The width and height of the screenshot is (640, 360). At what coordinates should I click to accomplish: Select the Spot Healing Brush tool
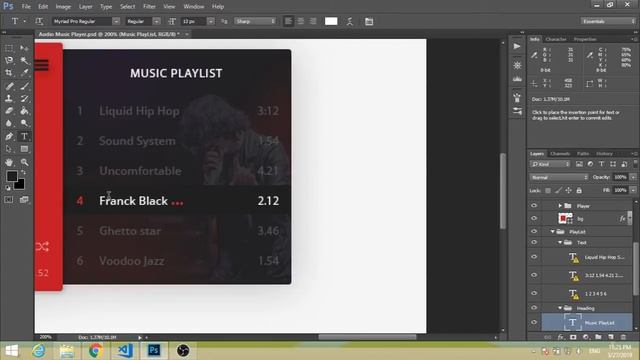click(x=9, y=86)
